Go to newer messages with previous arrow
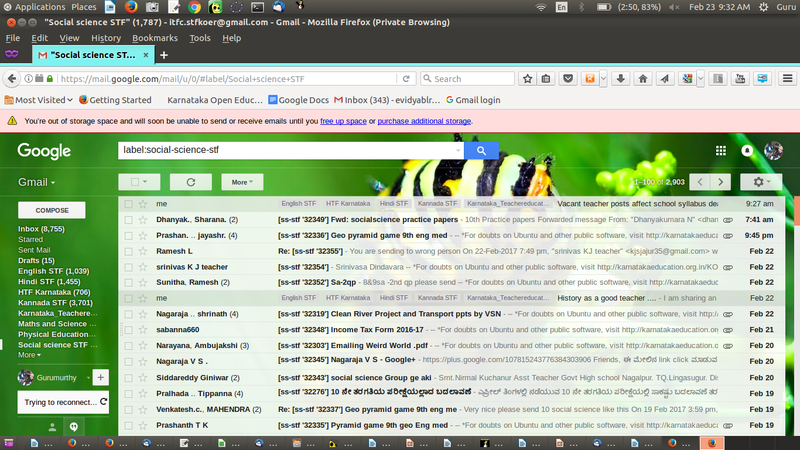Image resolution: width=800 pixels, height=450 pixels. pyautogui.click(x=700, y=182)
